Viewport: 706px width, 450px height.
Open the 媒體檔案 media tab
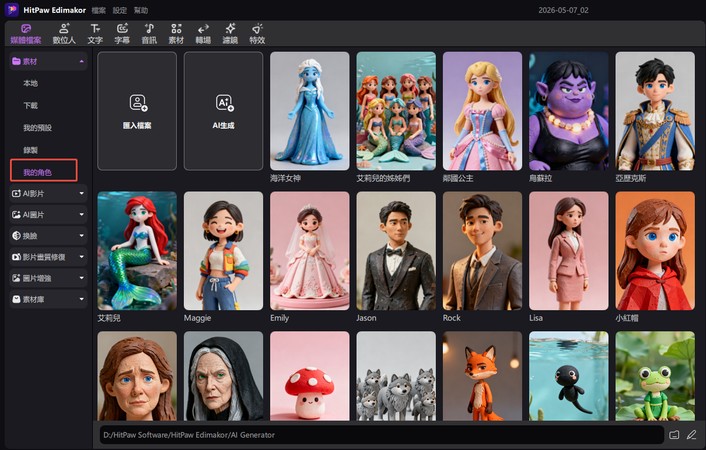point(26,34)
